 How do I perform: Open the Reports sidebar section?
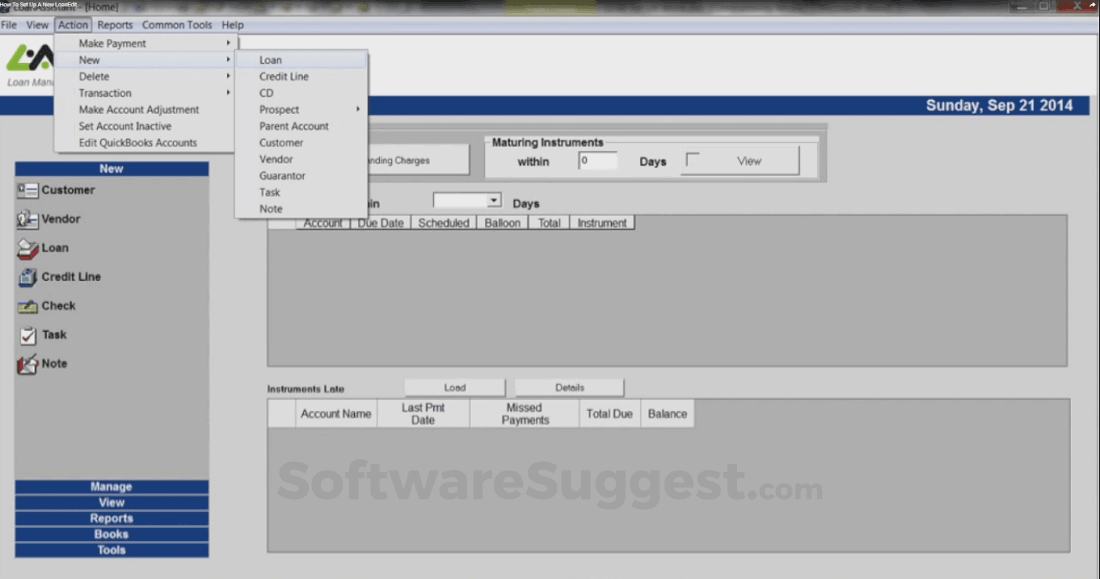112,518
